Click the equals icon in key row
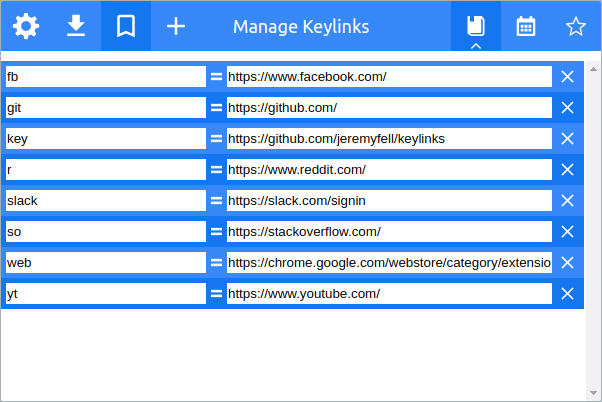Image resolution: width=602 pixels, height=402 pixels. point(216,139)
